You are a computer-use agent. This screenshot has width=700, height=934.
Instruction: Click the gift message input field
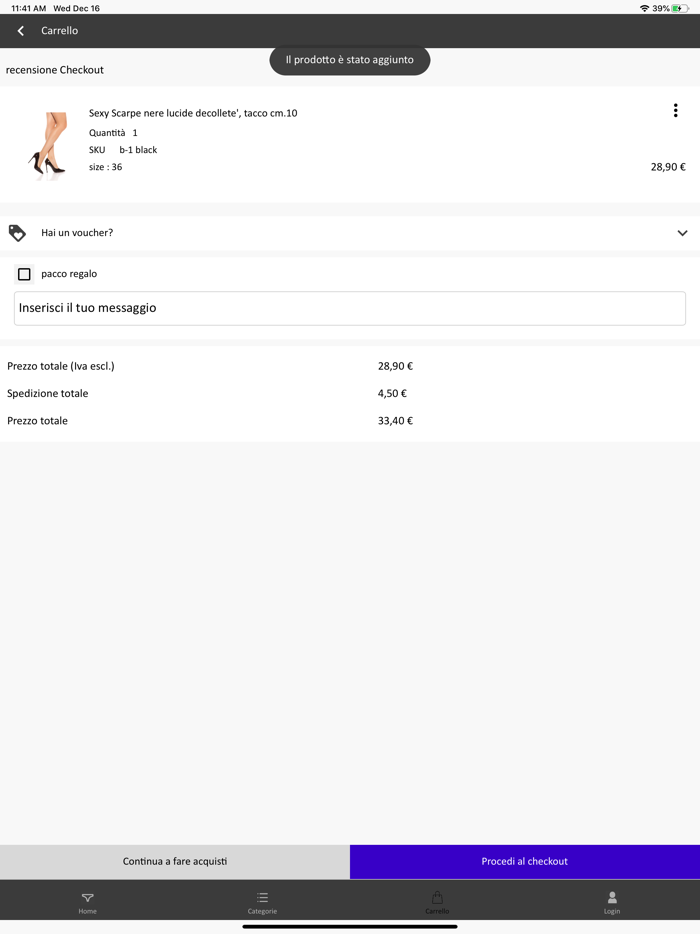[350, 308]
